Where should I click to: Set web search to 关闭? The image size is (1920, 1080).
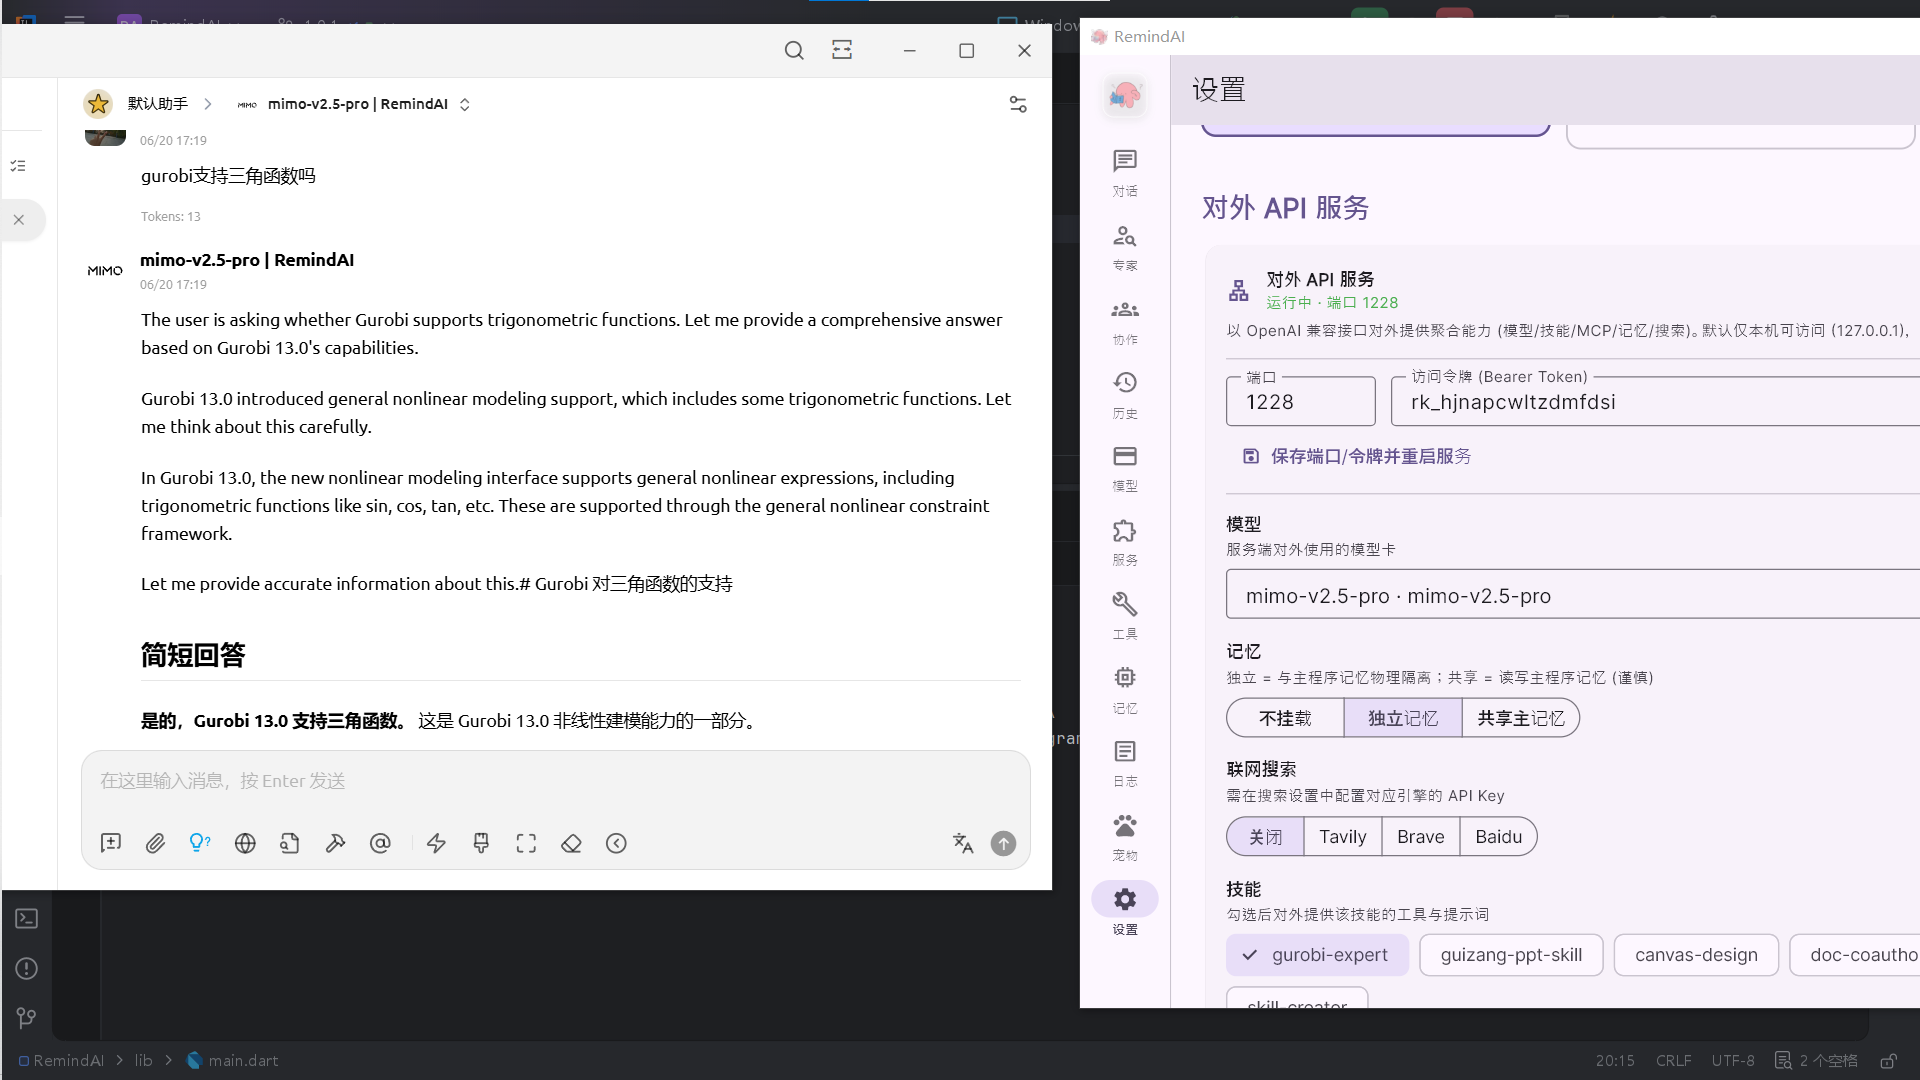[x=1265, y=836]
